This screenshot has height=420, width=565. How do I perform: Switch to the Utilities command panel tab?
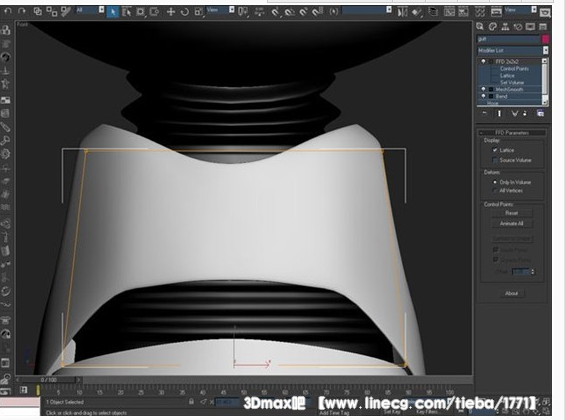543,27
